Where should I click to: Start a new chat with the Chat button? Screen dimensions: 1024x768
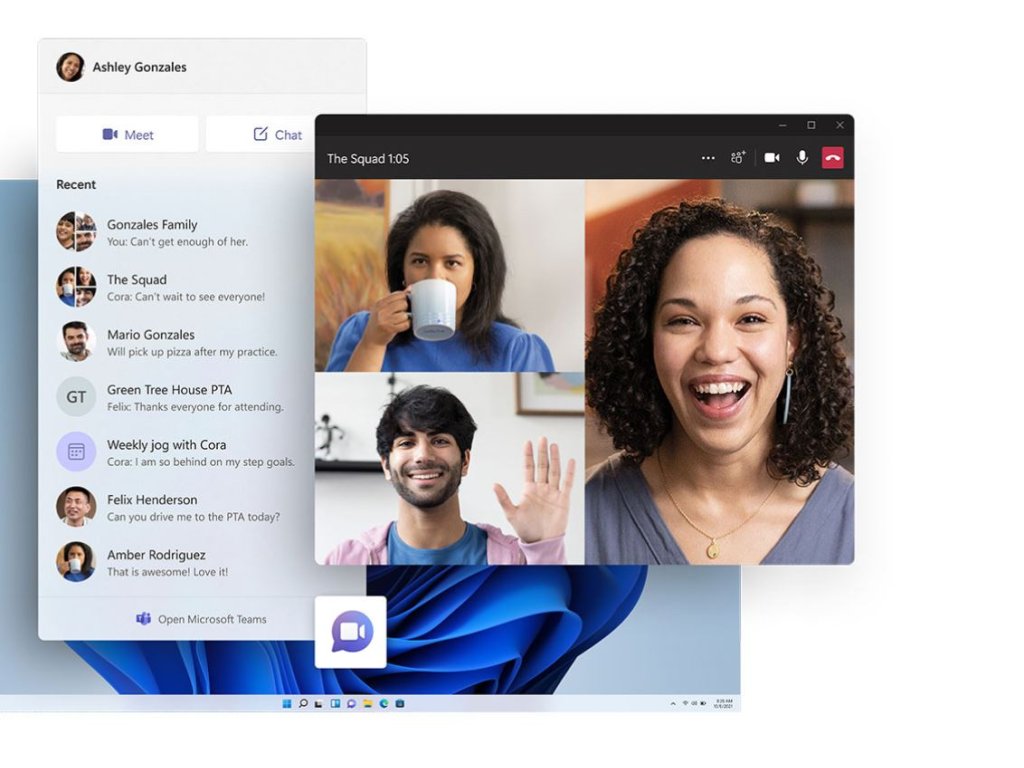point(277,135)
